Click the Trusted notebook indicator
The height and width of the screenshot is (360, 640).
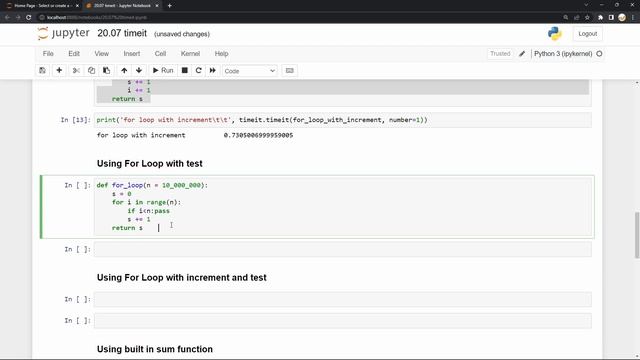(x=500, y=53)
